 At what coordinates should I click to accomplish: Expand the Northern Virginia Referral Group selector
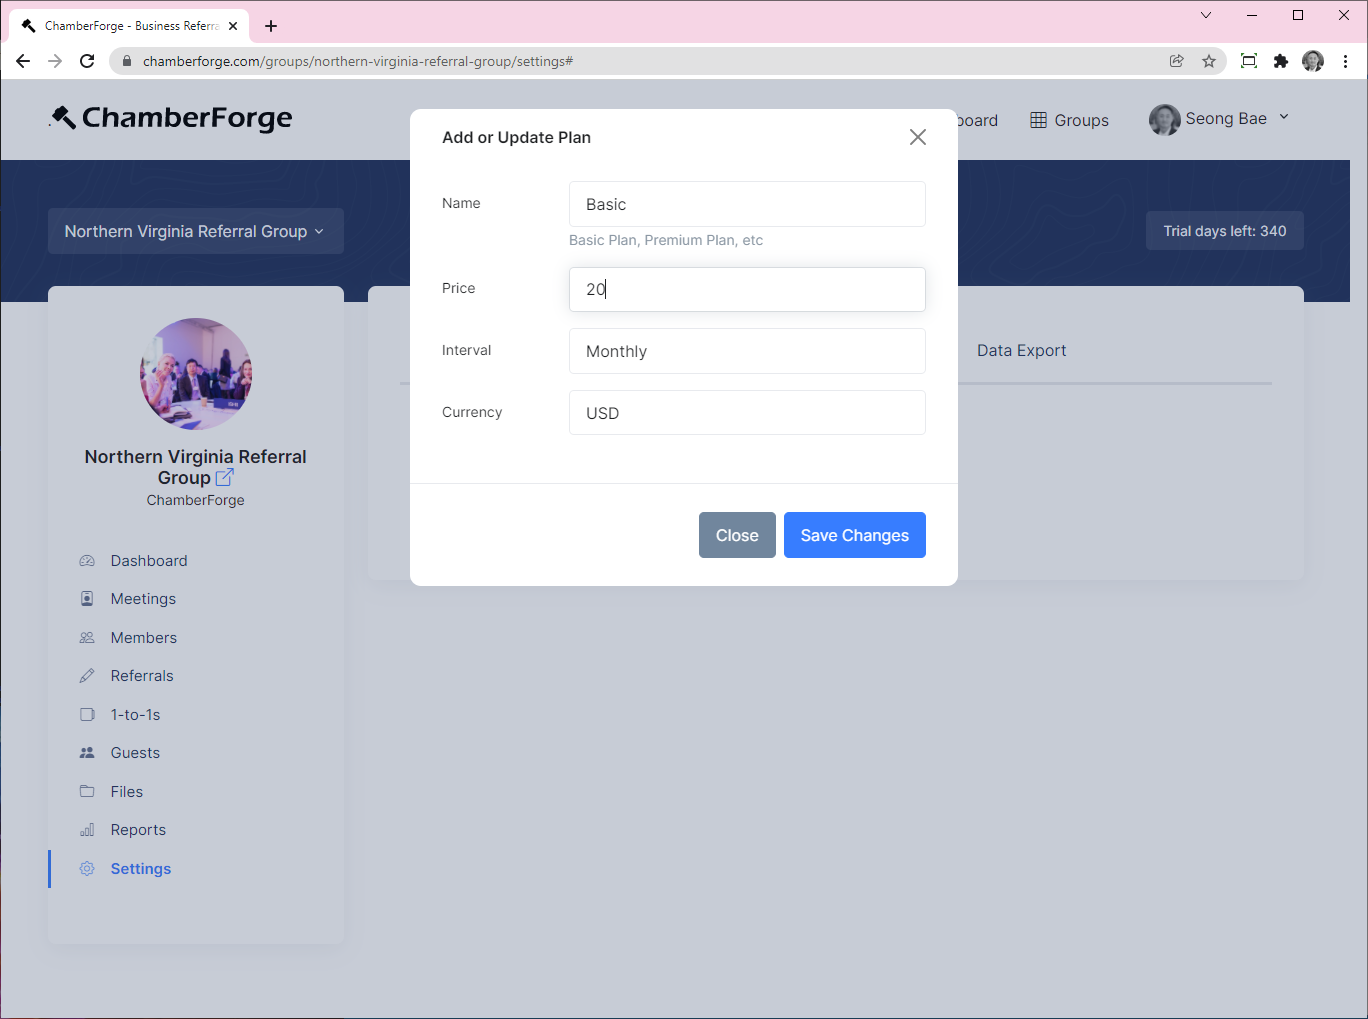[195, 231]
